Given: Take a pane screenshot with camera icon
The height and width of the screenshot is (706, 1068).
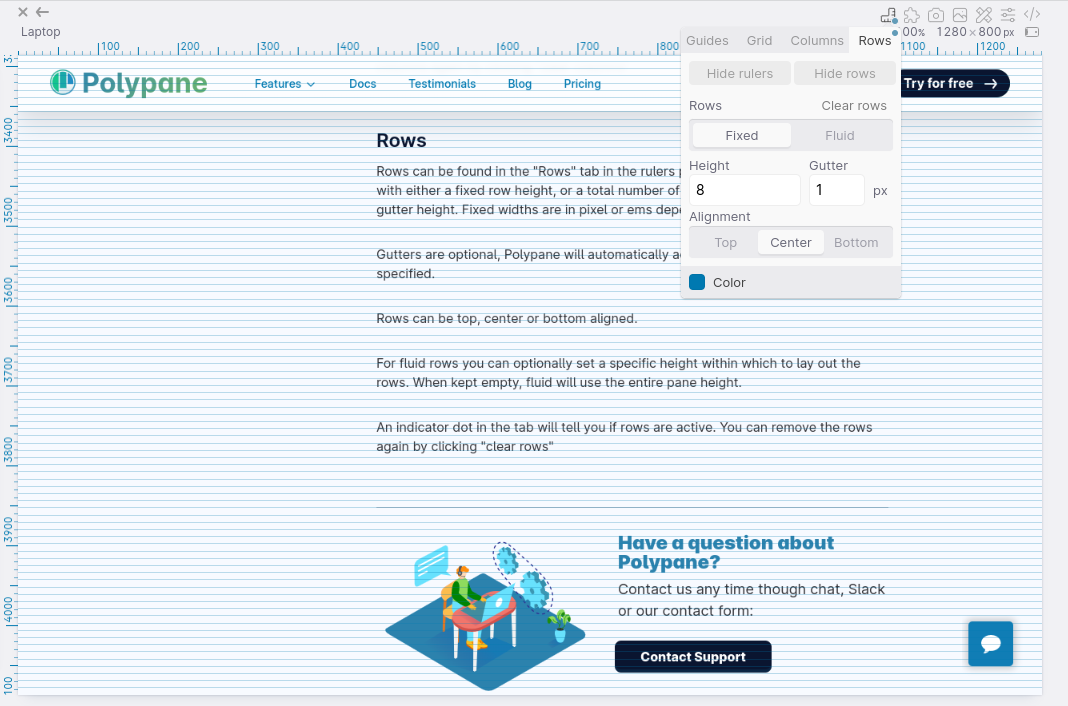Looking at the screenshot, I should [936, 14].
